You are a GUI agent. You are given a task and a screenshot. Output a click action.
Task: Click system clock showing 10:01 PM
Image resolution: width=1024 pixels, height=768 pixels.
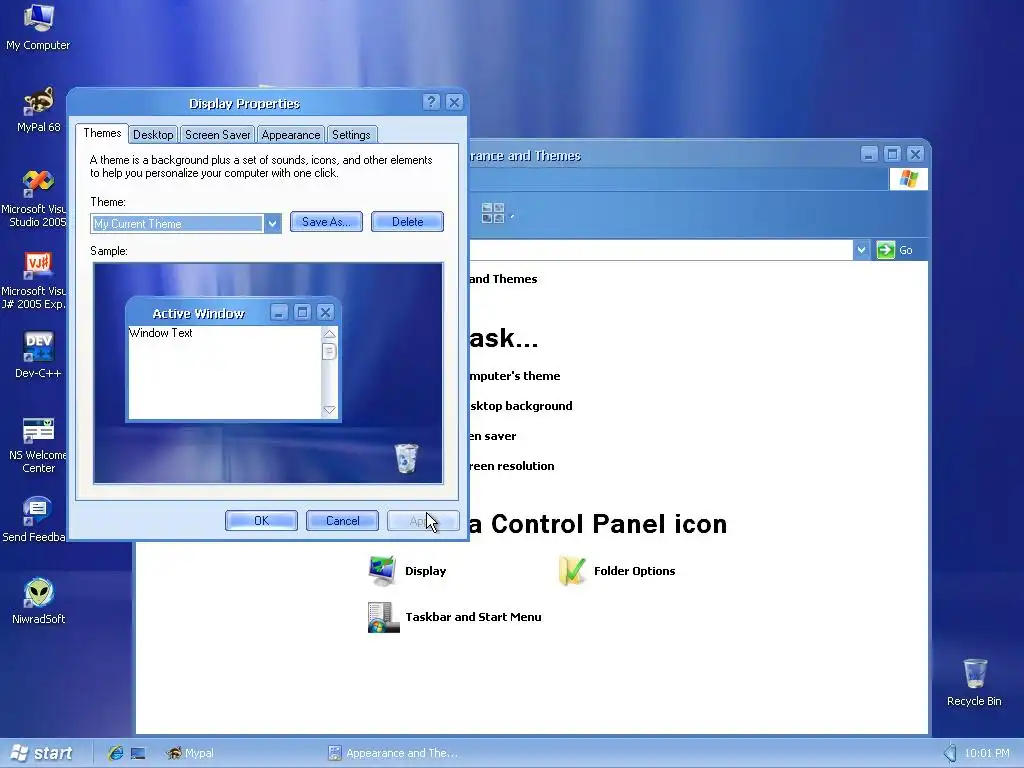(987, 753)
